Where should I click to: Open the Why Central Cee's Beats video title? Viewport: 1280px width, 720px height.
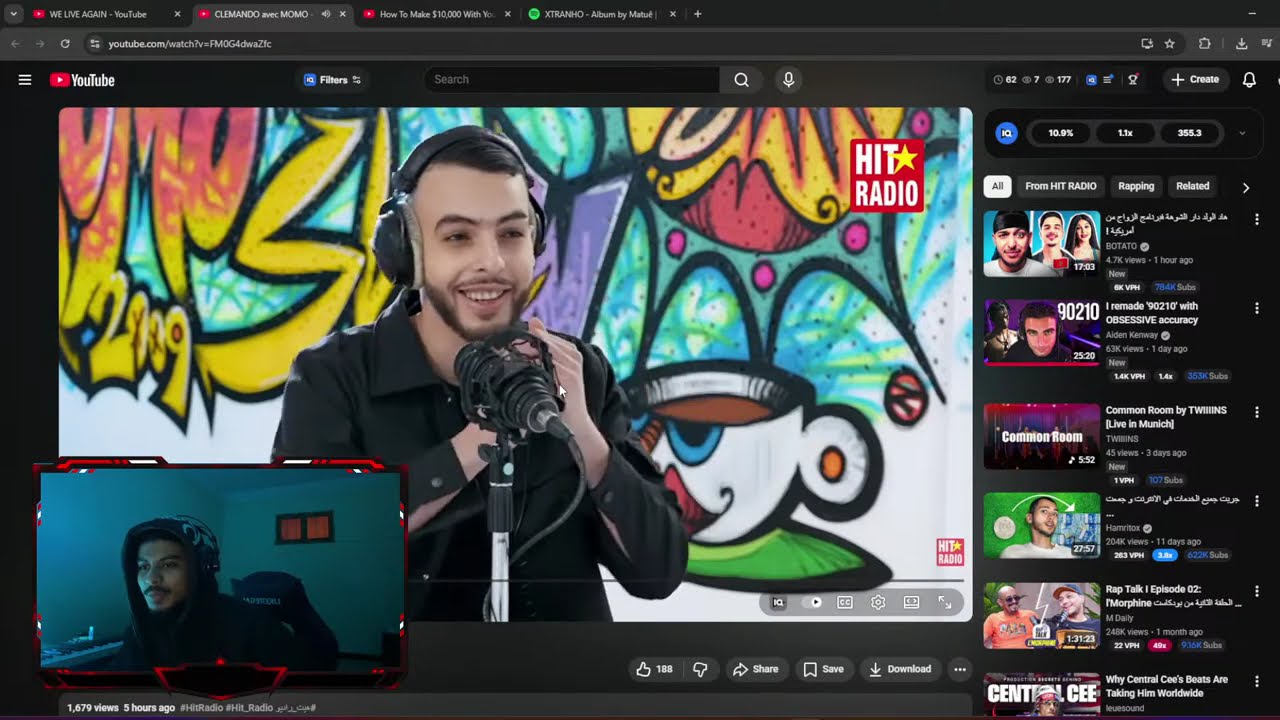click(x=1166, y=686)
